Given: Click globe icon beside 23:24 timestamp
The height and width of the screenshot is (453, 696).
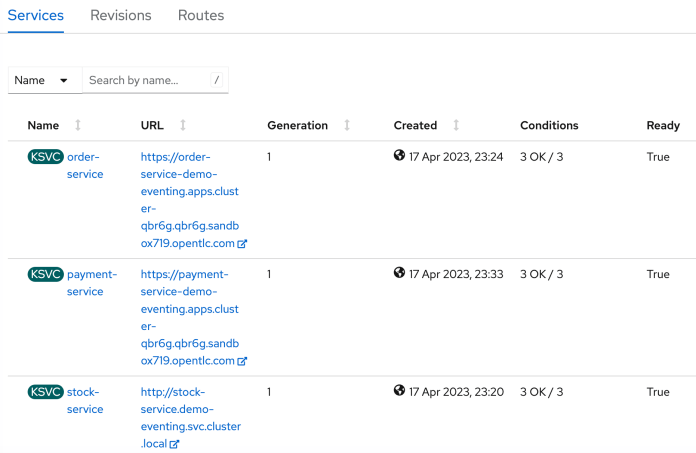Looking at the screenshot, I should pyautogui.click(x=399, y=155).
